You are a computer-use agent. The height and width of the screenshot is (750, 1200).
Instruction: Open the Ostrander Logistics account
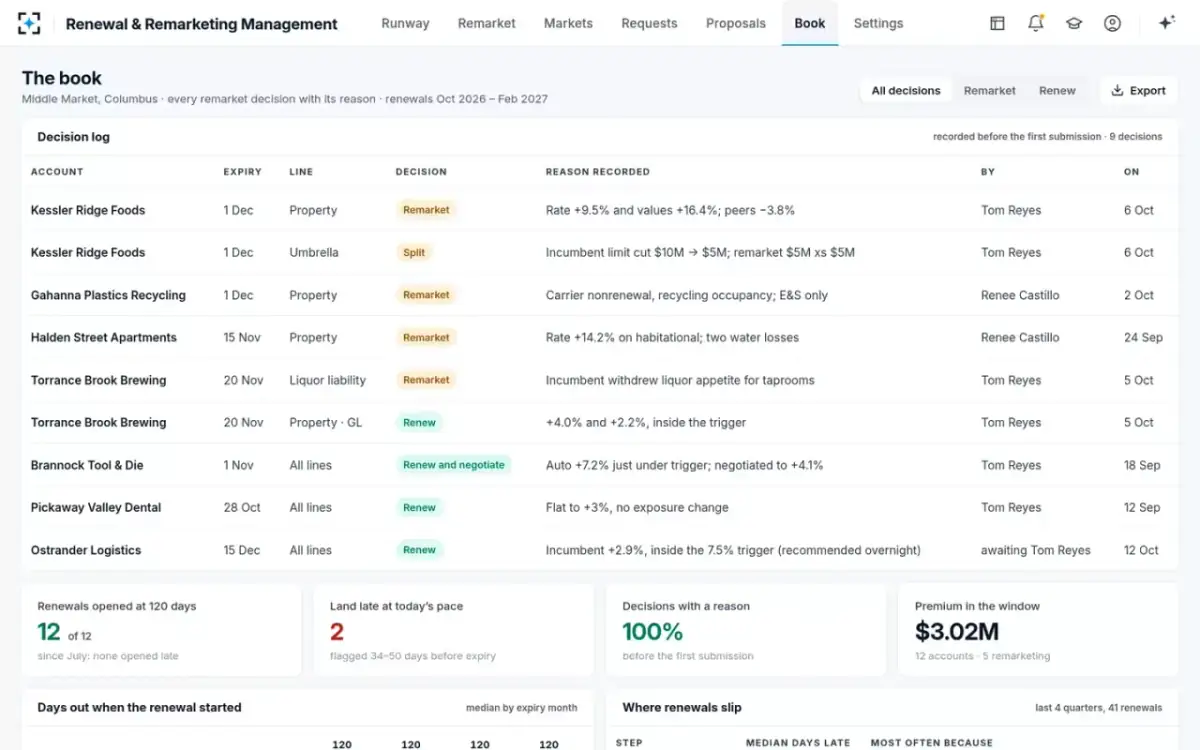tap(86, 550)
